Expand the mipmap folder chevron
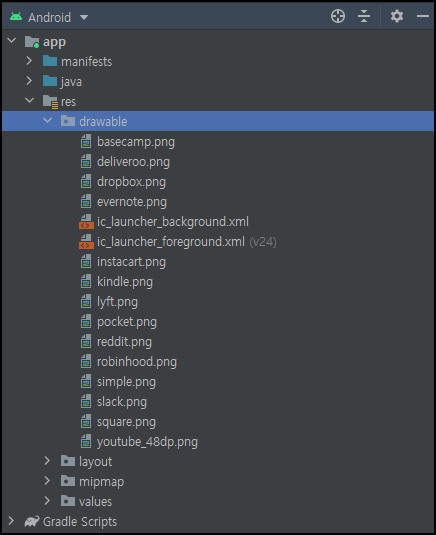This screenshot has height=535, width=436. click(47, 481)
